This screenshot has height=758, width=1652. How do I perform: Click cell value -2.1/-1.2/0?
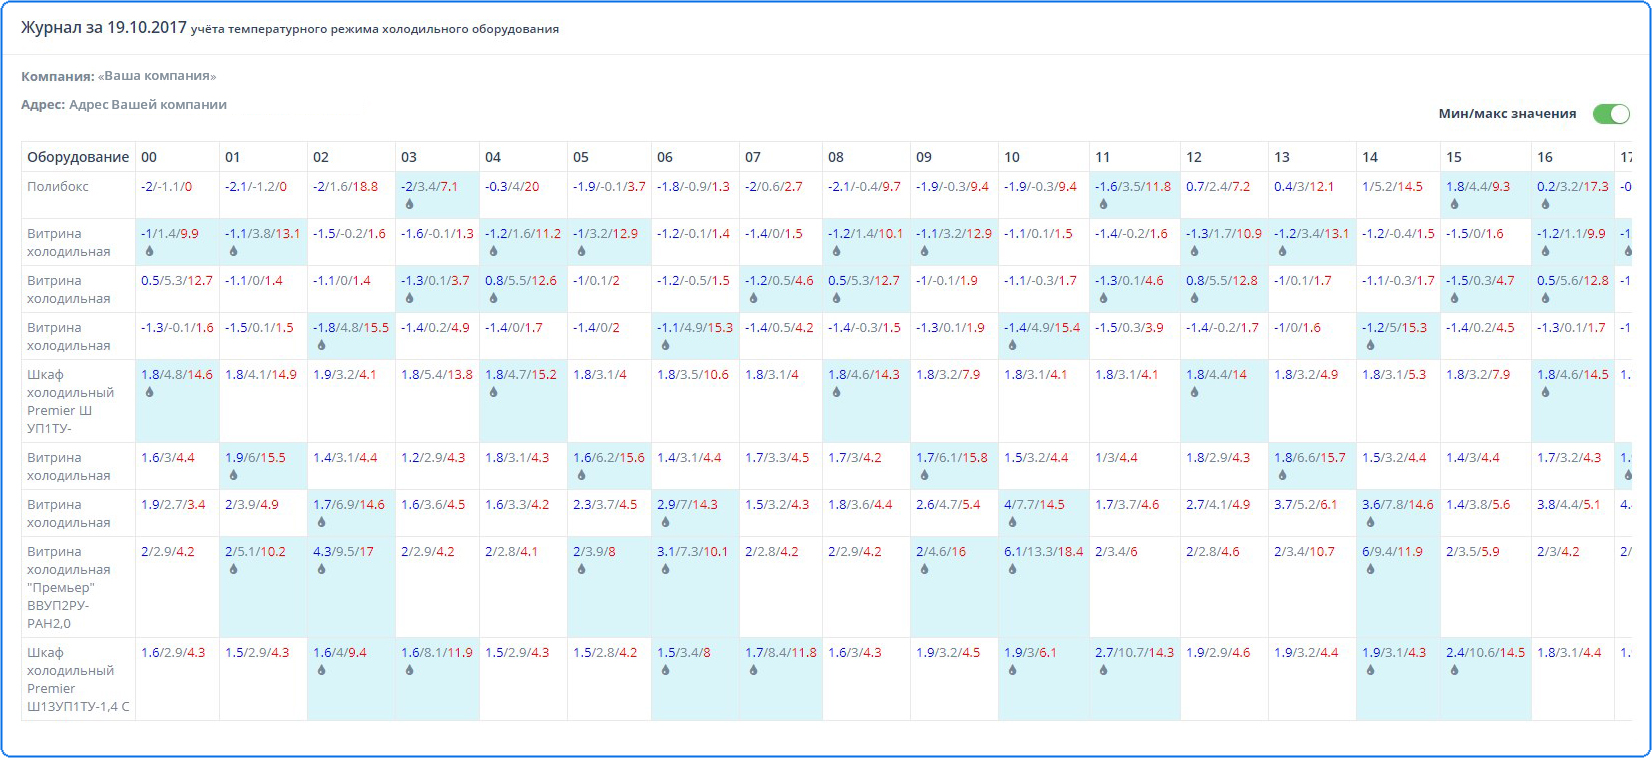point(256,187)
